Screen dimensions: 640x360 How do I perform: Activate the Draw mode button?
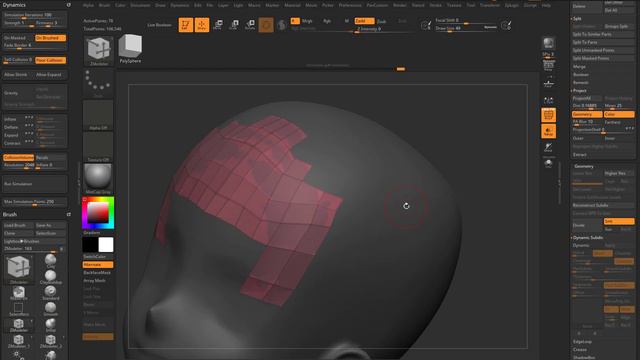[202, 25]
